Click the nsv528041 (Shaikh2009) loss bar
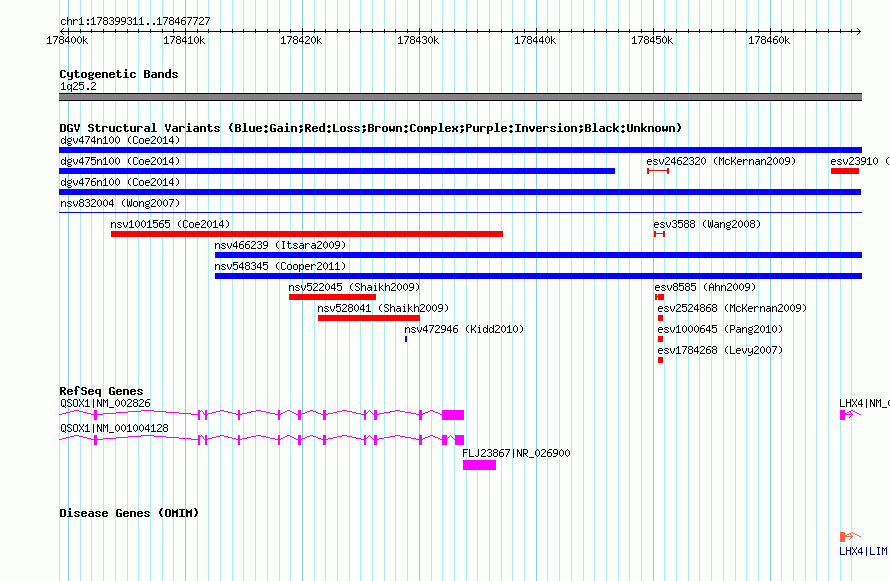 369,318
